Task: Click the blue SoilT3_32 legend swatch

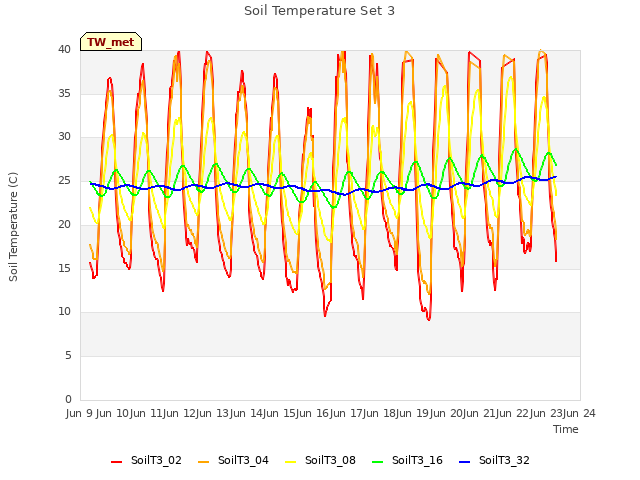Action: tap(464, 462)
